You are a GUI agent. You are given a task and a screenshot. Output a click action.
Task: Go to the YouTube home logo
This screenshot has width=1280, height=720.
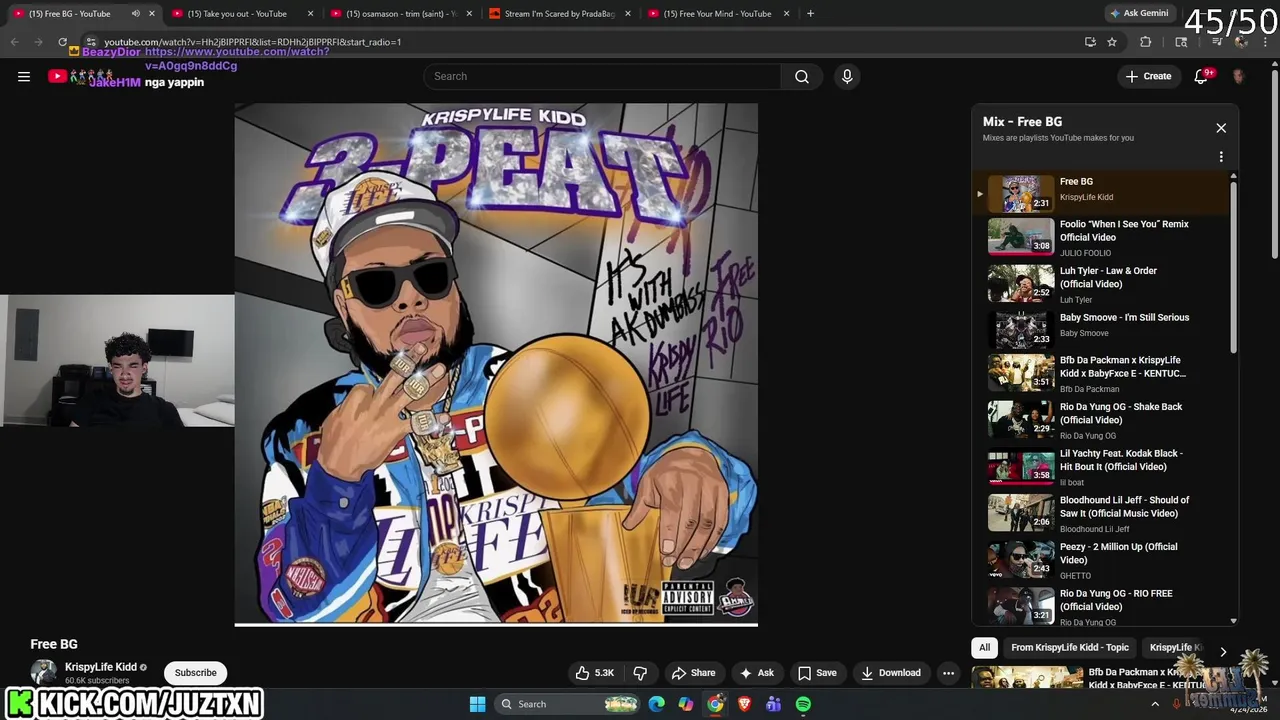(57, 76)
